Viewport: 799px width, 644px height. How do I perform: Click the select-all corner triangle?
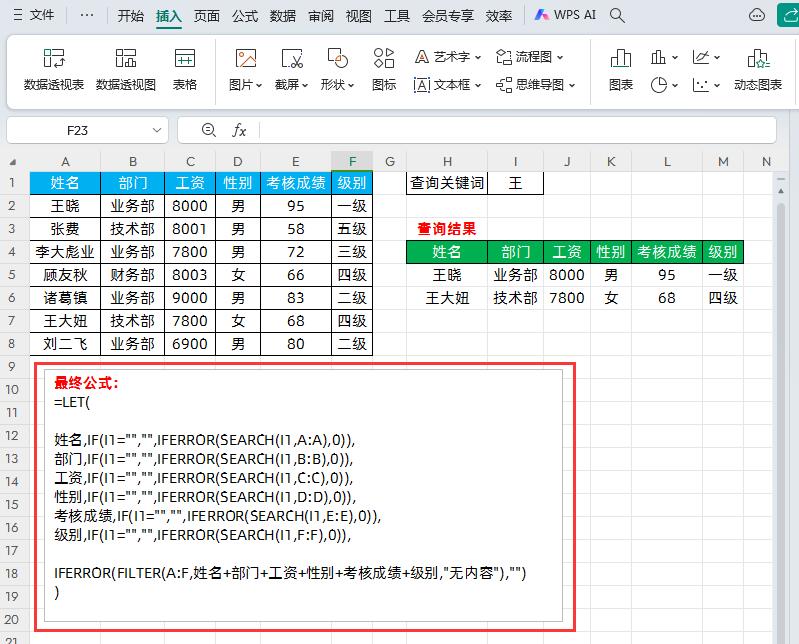tap(13, 162)
